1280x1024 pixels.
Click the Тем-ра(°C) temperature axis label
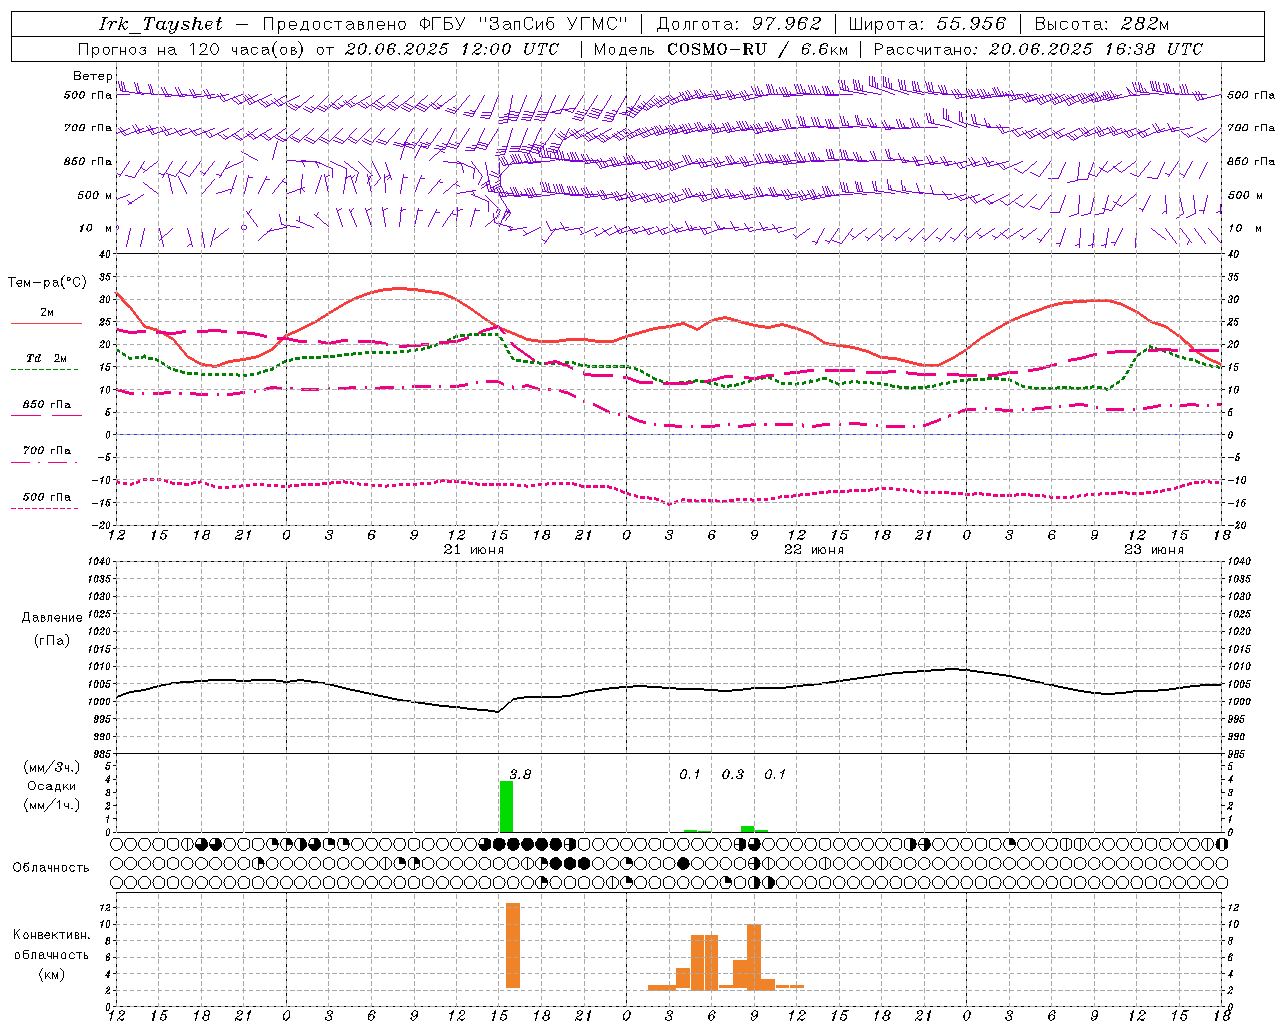[47, 283]
